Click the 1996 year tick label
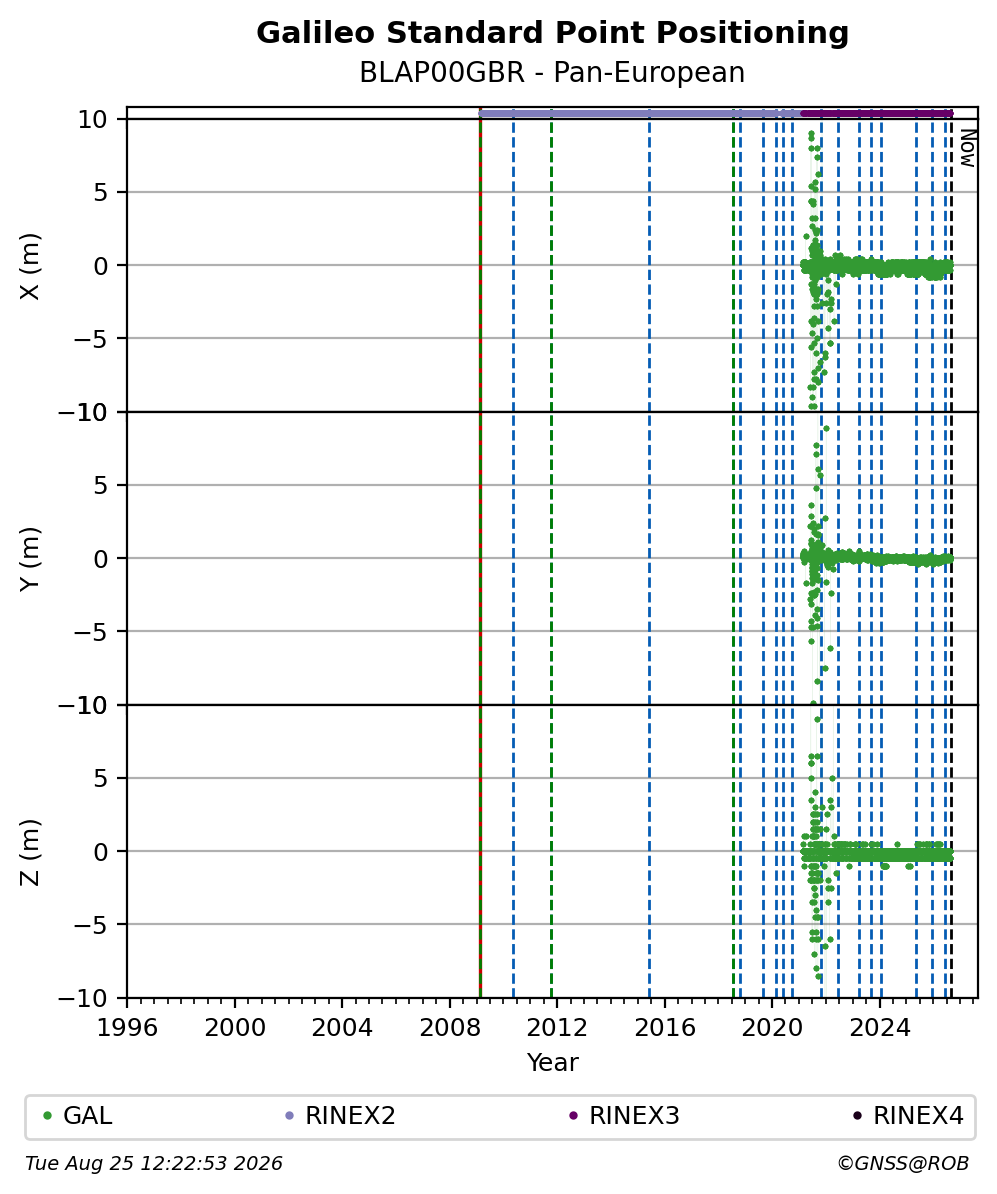 click(127, 1028)
